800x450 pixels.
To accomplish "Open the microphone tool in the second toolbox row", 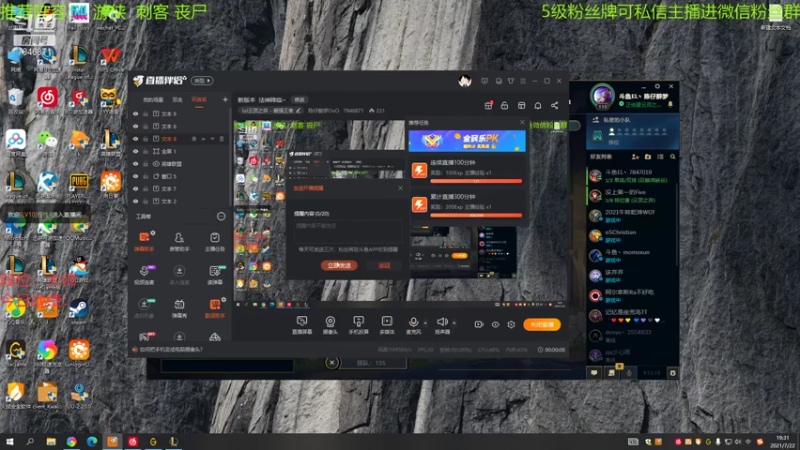I will coord(144,275).
